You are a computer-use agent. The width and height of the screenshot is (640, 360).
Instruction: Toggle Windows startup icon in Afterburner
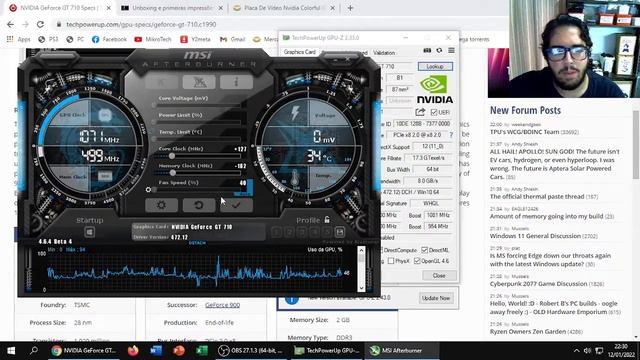pyautogui.click(x=89, y=232)
